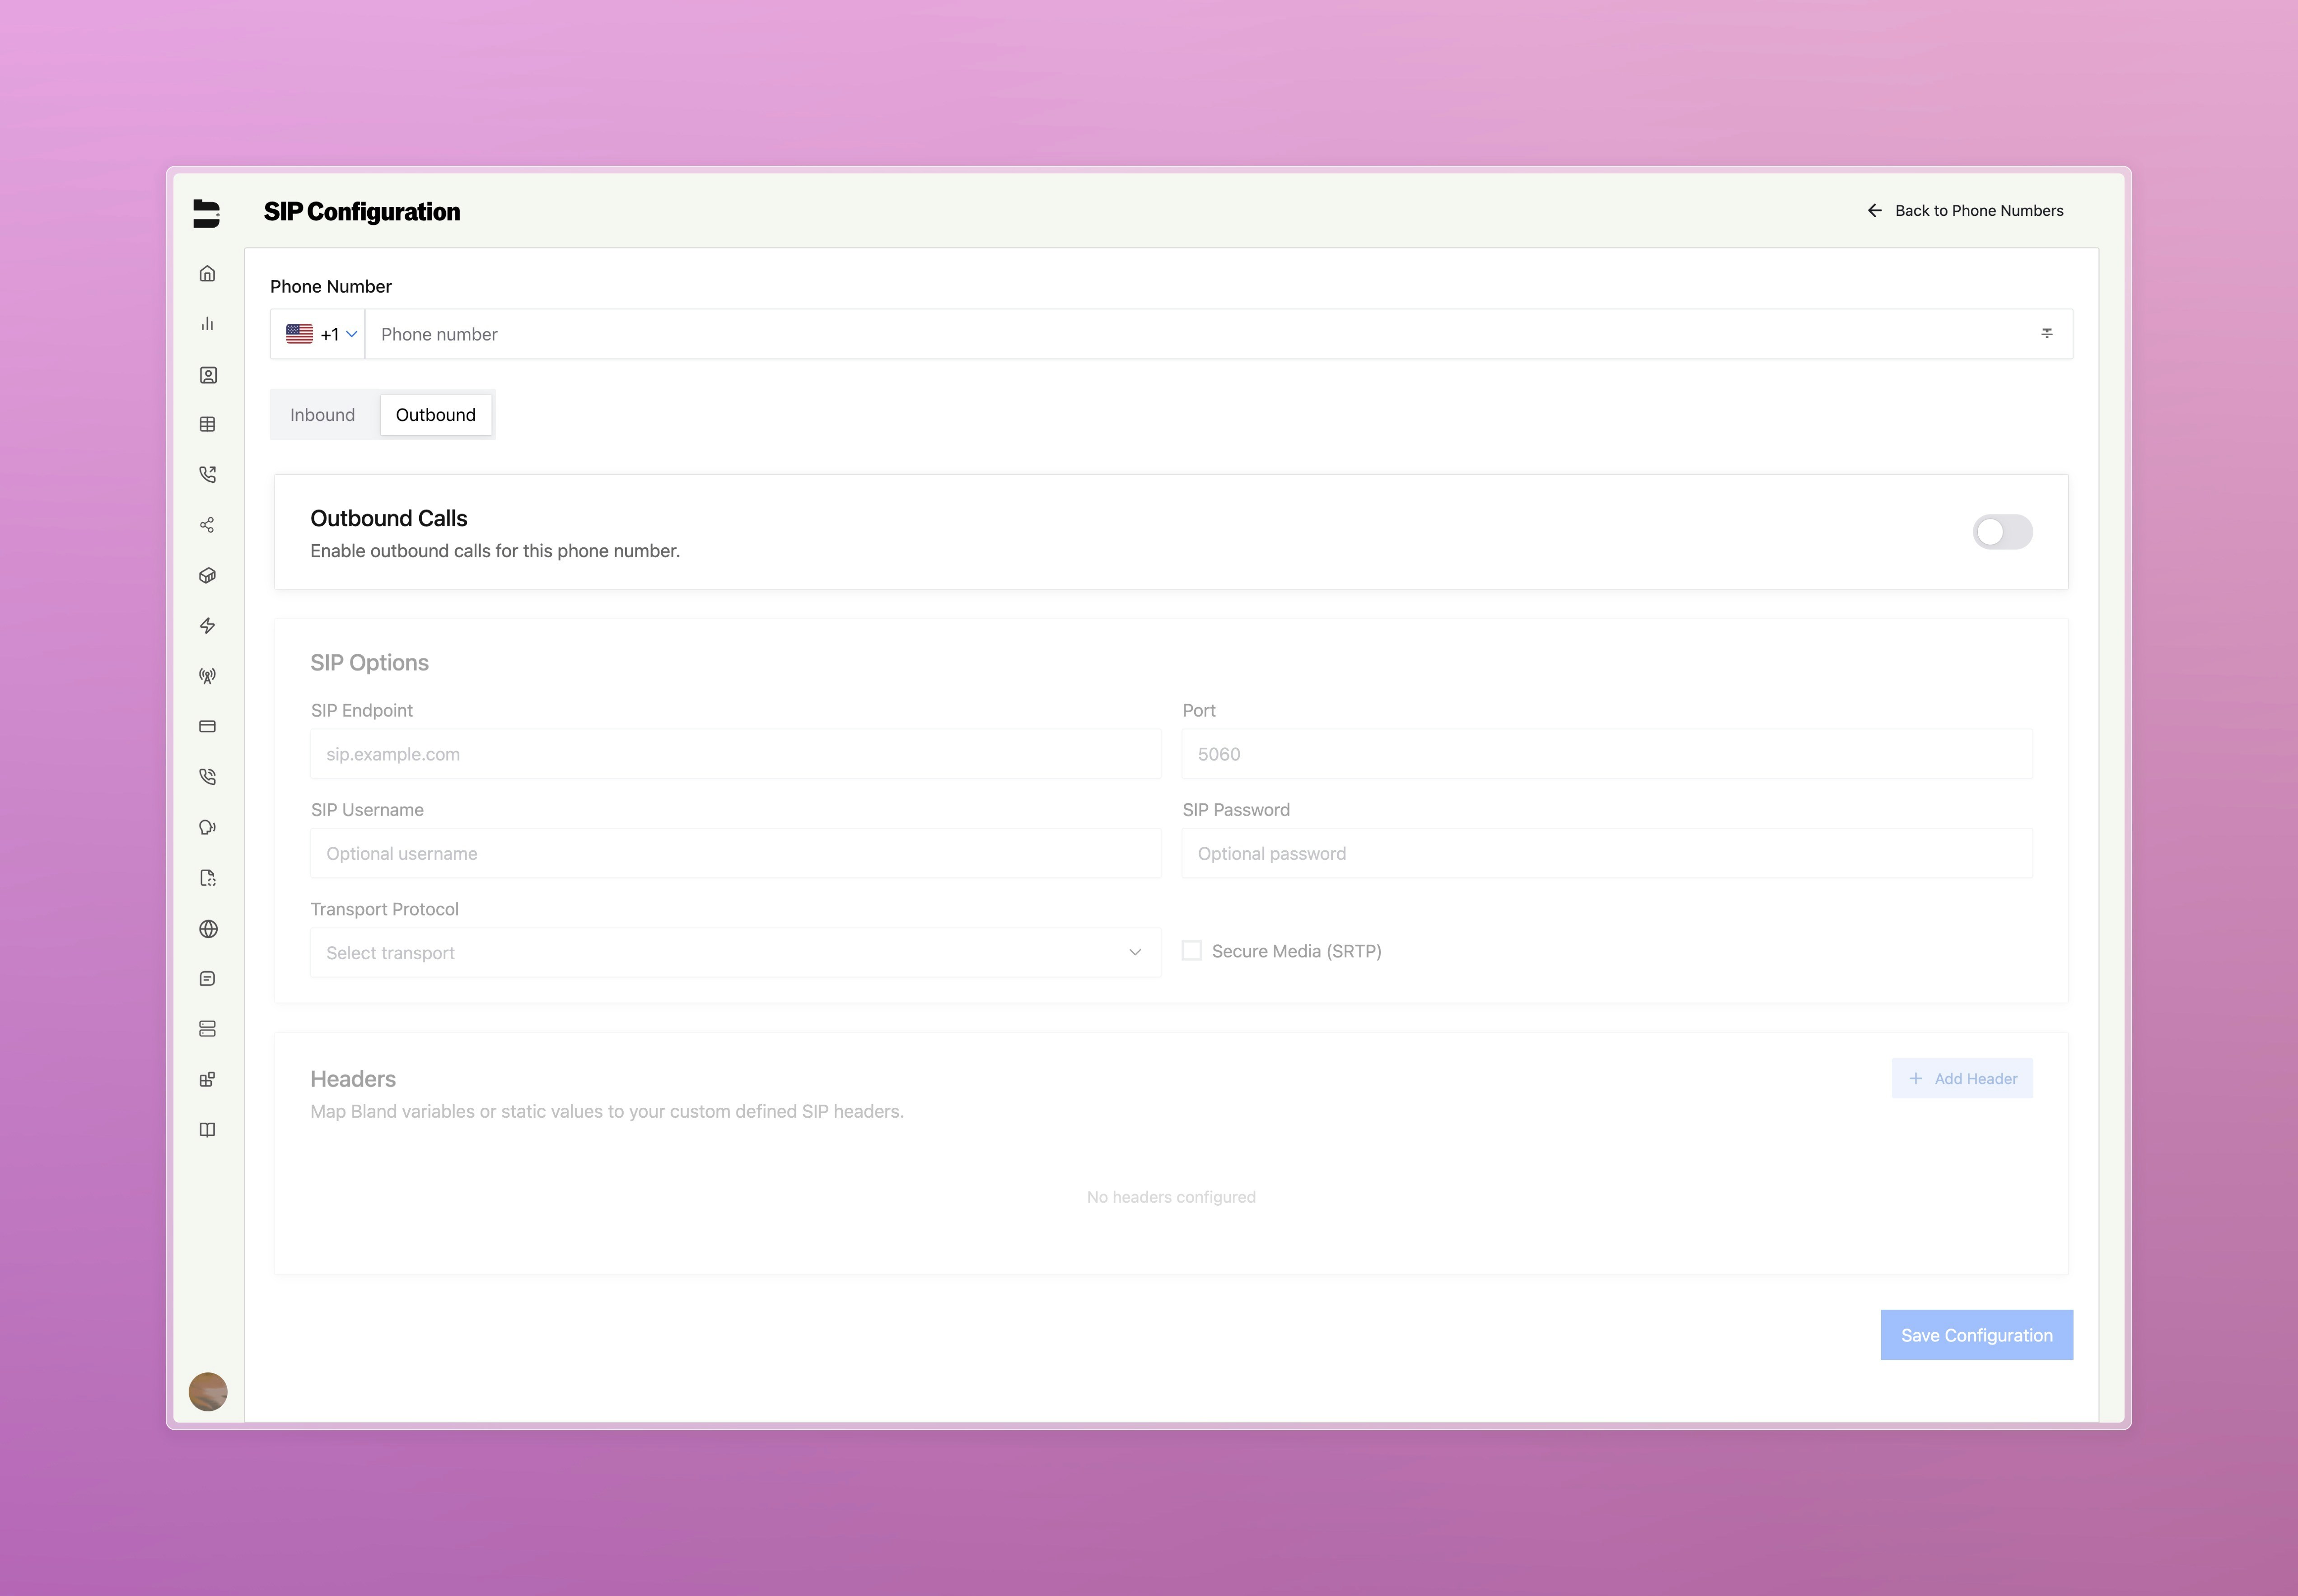The image size is (2298, 1596).
Task: Open the broadcast tower sidebar icon
Action: [x=207, y=676]
